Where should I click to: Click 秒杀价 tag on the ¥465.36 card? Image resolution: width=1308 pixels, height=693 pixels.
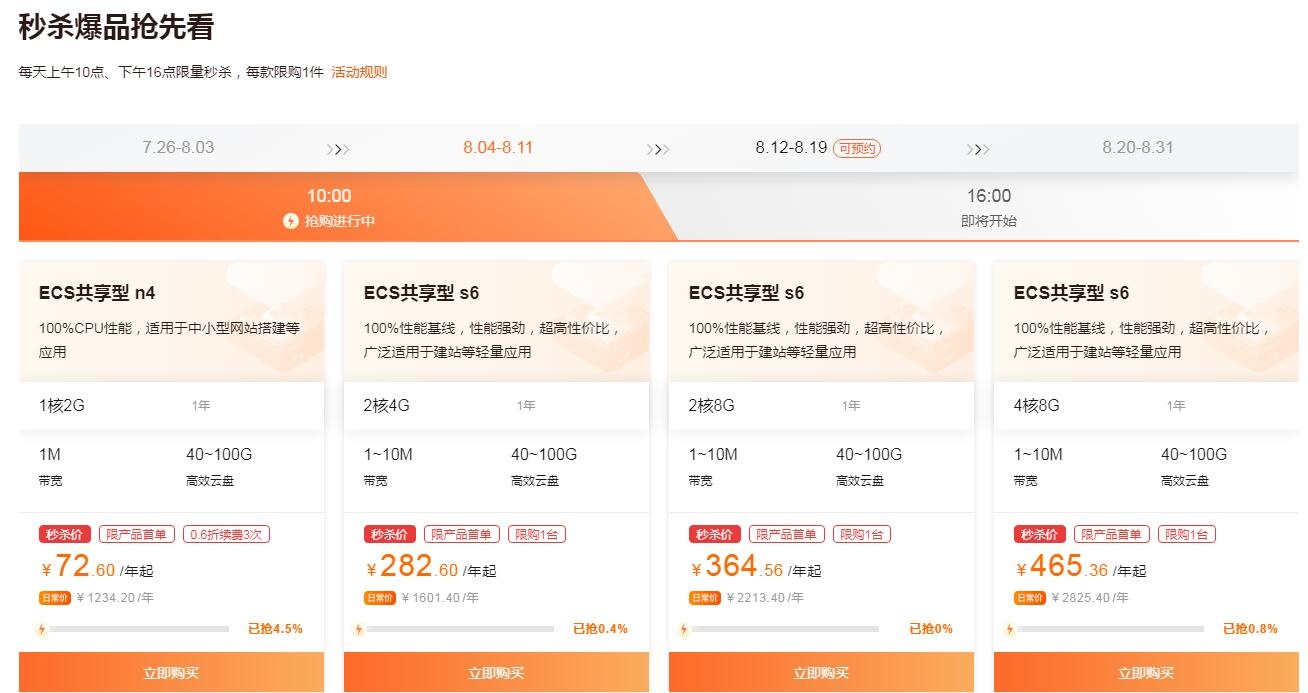coord(1039,534)
